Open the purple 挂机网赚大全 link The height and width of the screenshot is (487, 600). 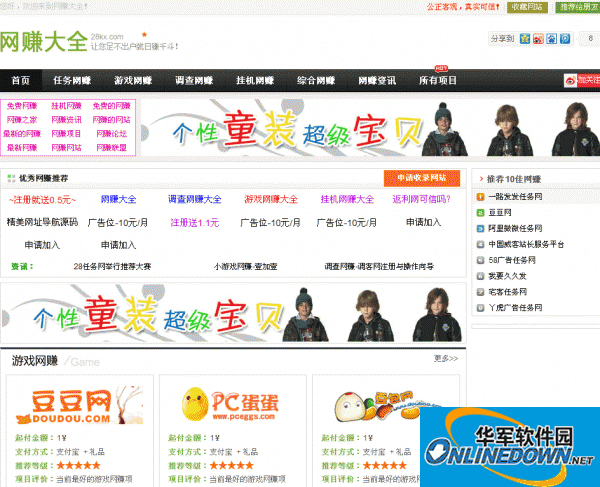coord(347,199)
